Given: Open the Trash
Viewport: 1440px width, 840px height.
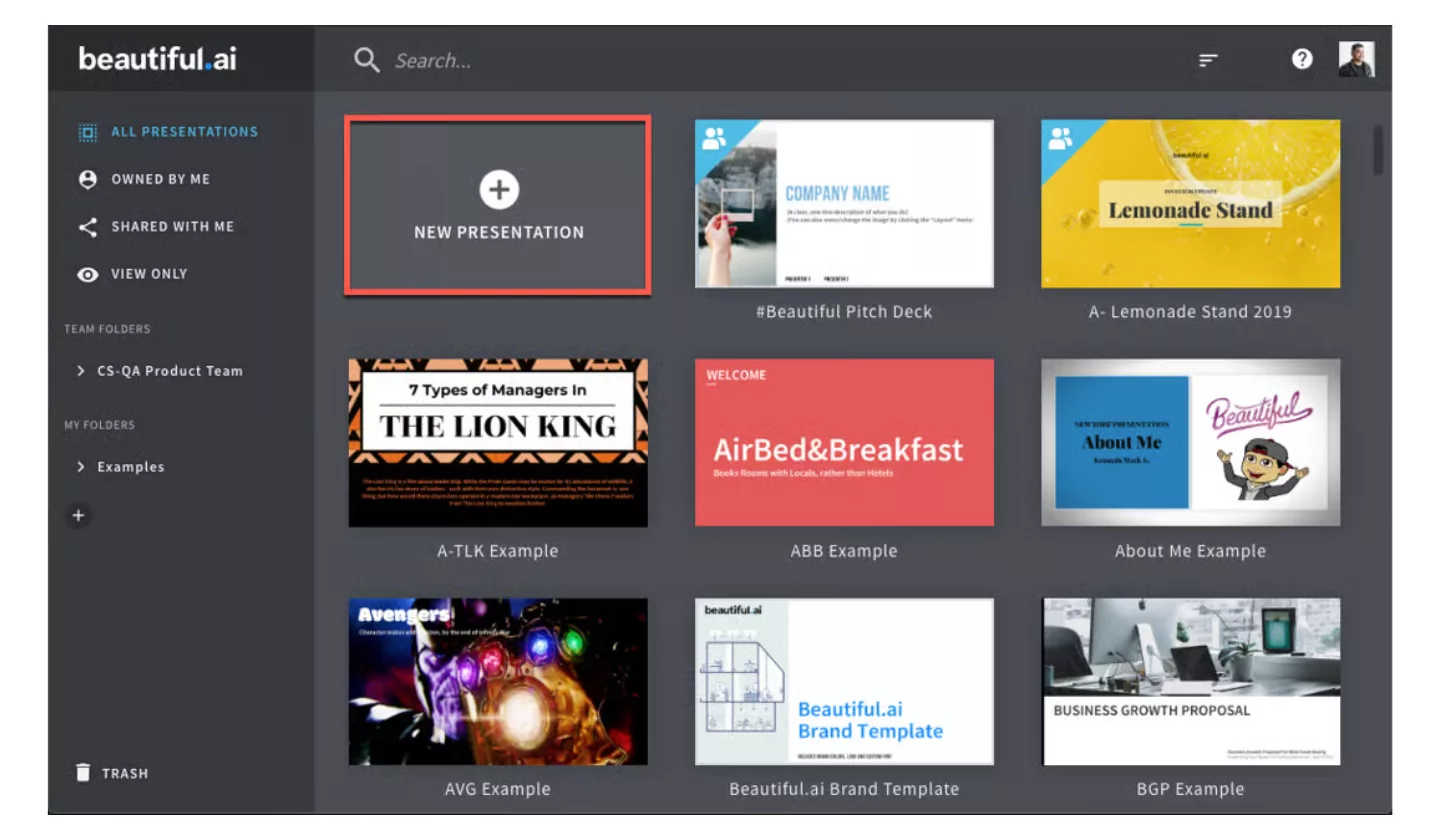Looking at the screenshot, I should (113, 772).
